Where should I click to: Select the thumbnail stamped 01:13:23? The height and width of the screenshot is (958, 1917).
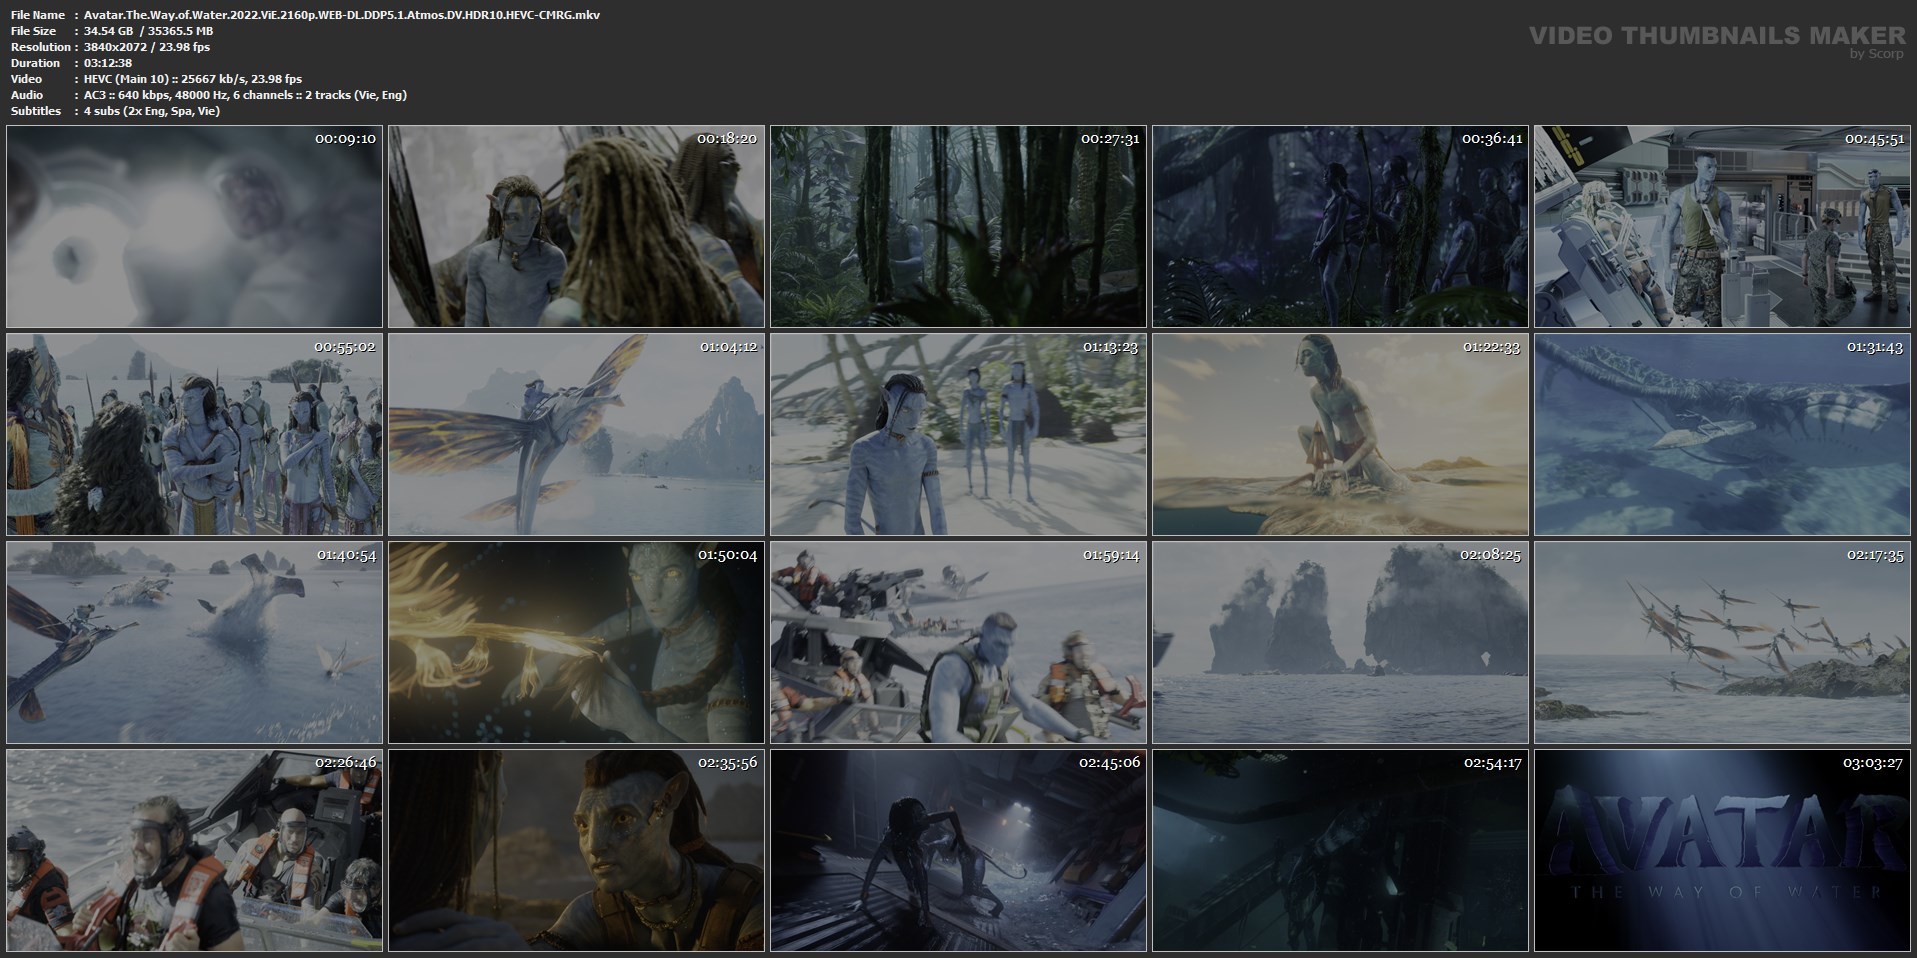(x=958, y=435)
